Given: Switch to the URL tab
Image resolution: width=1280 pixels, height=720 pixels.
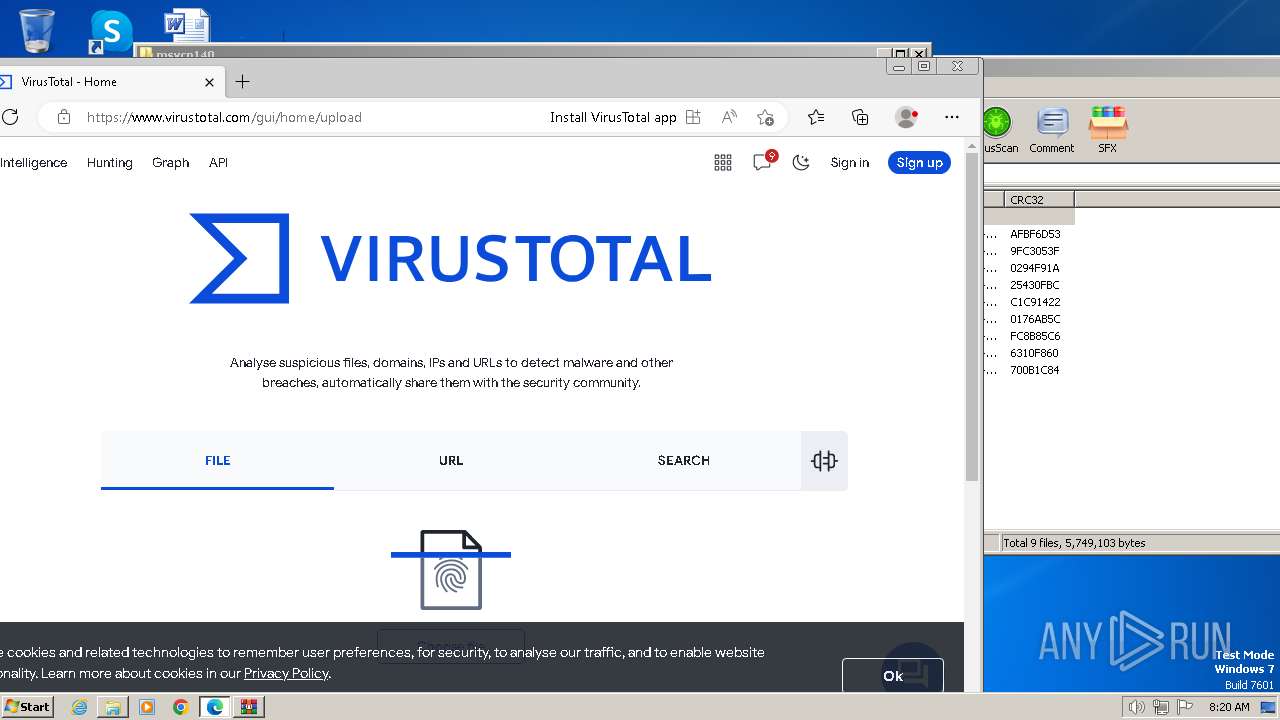Looking at the screenshot, I should pos(451,460).
